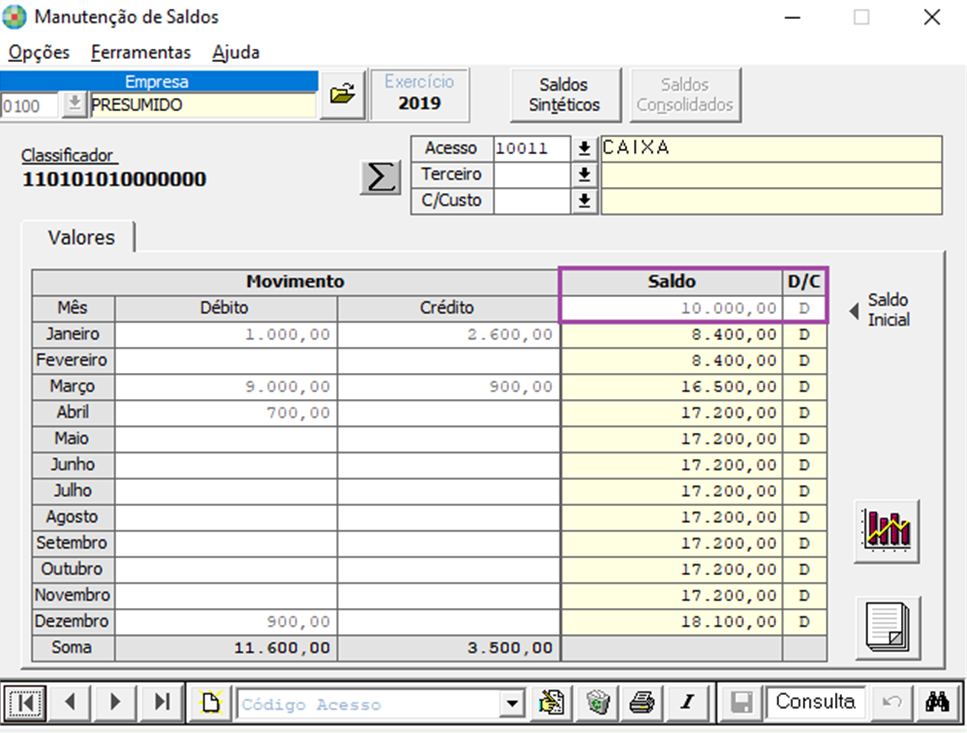The image size is (967, 733).
Task: Open the Opções menu
Action: pos(38,51)
